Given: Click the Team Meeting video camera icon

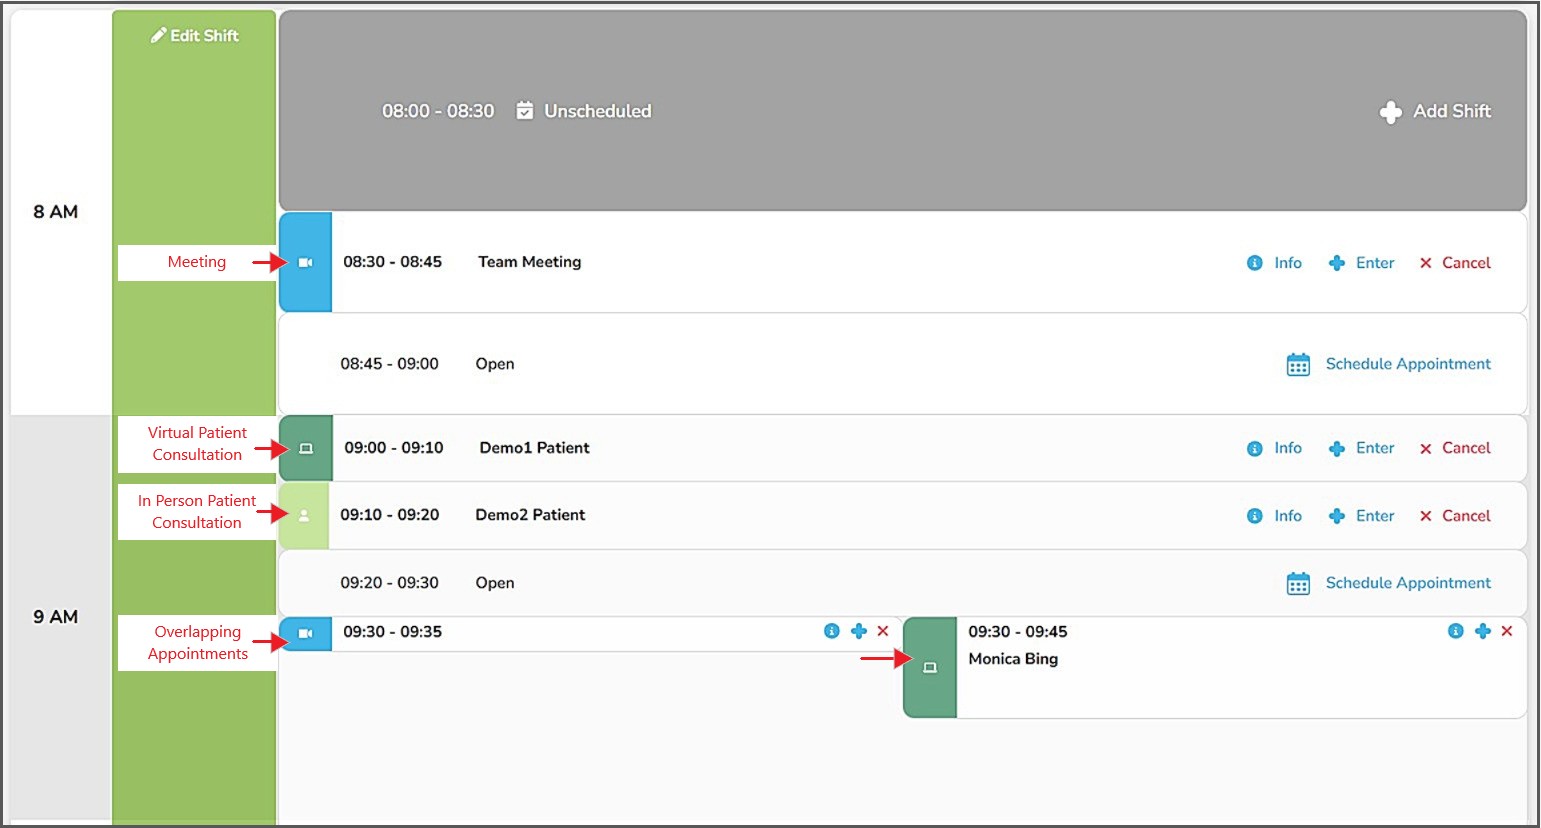Looking at the screenshot, I should [x=306, y=262].
